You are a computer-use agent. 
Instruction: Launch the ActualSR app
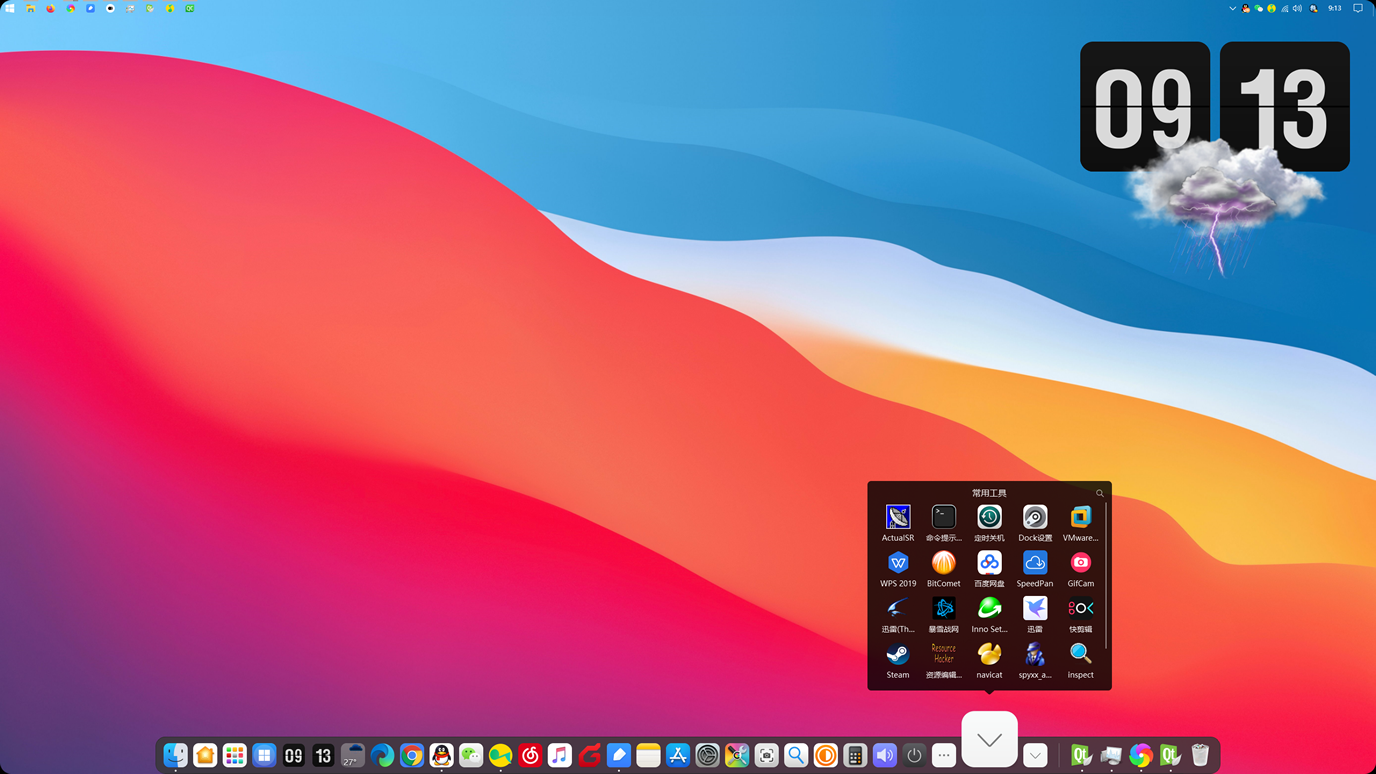click(x=897, y=518)
